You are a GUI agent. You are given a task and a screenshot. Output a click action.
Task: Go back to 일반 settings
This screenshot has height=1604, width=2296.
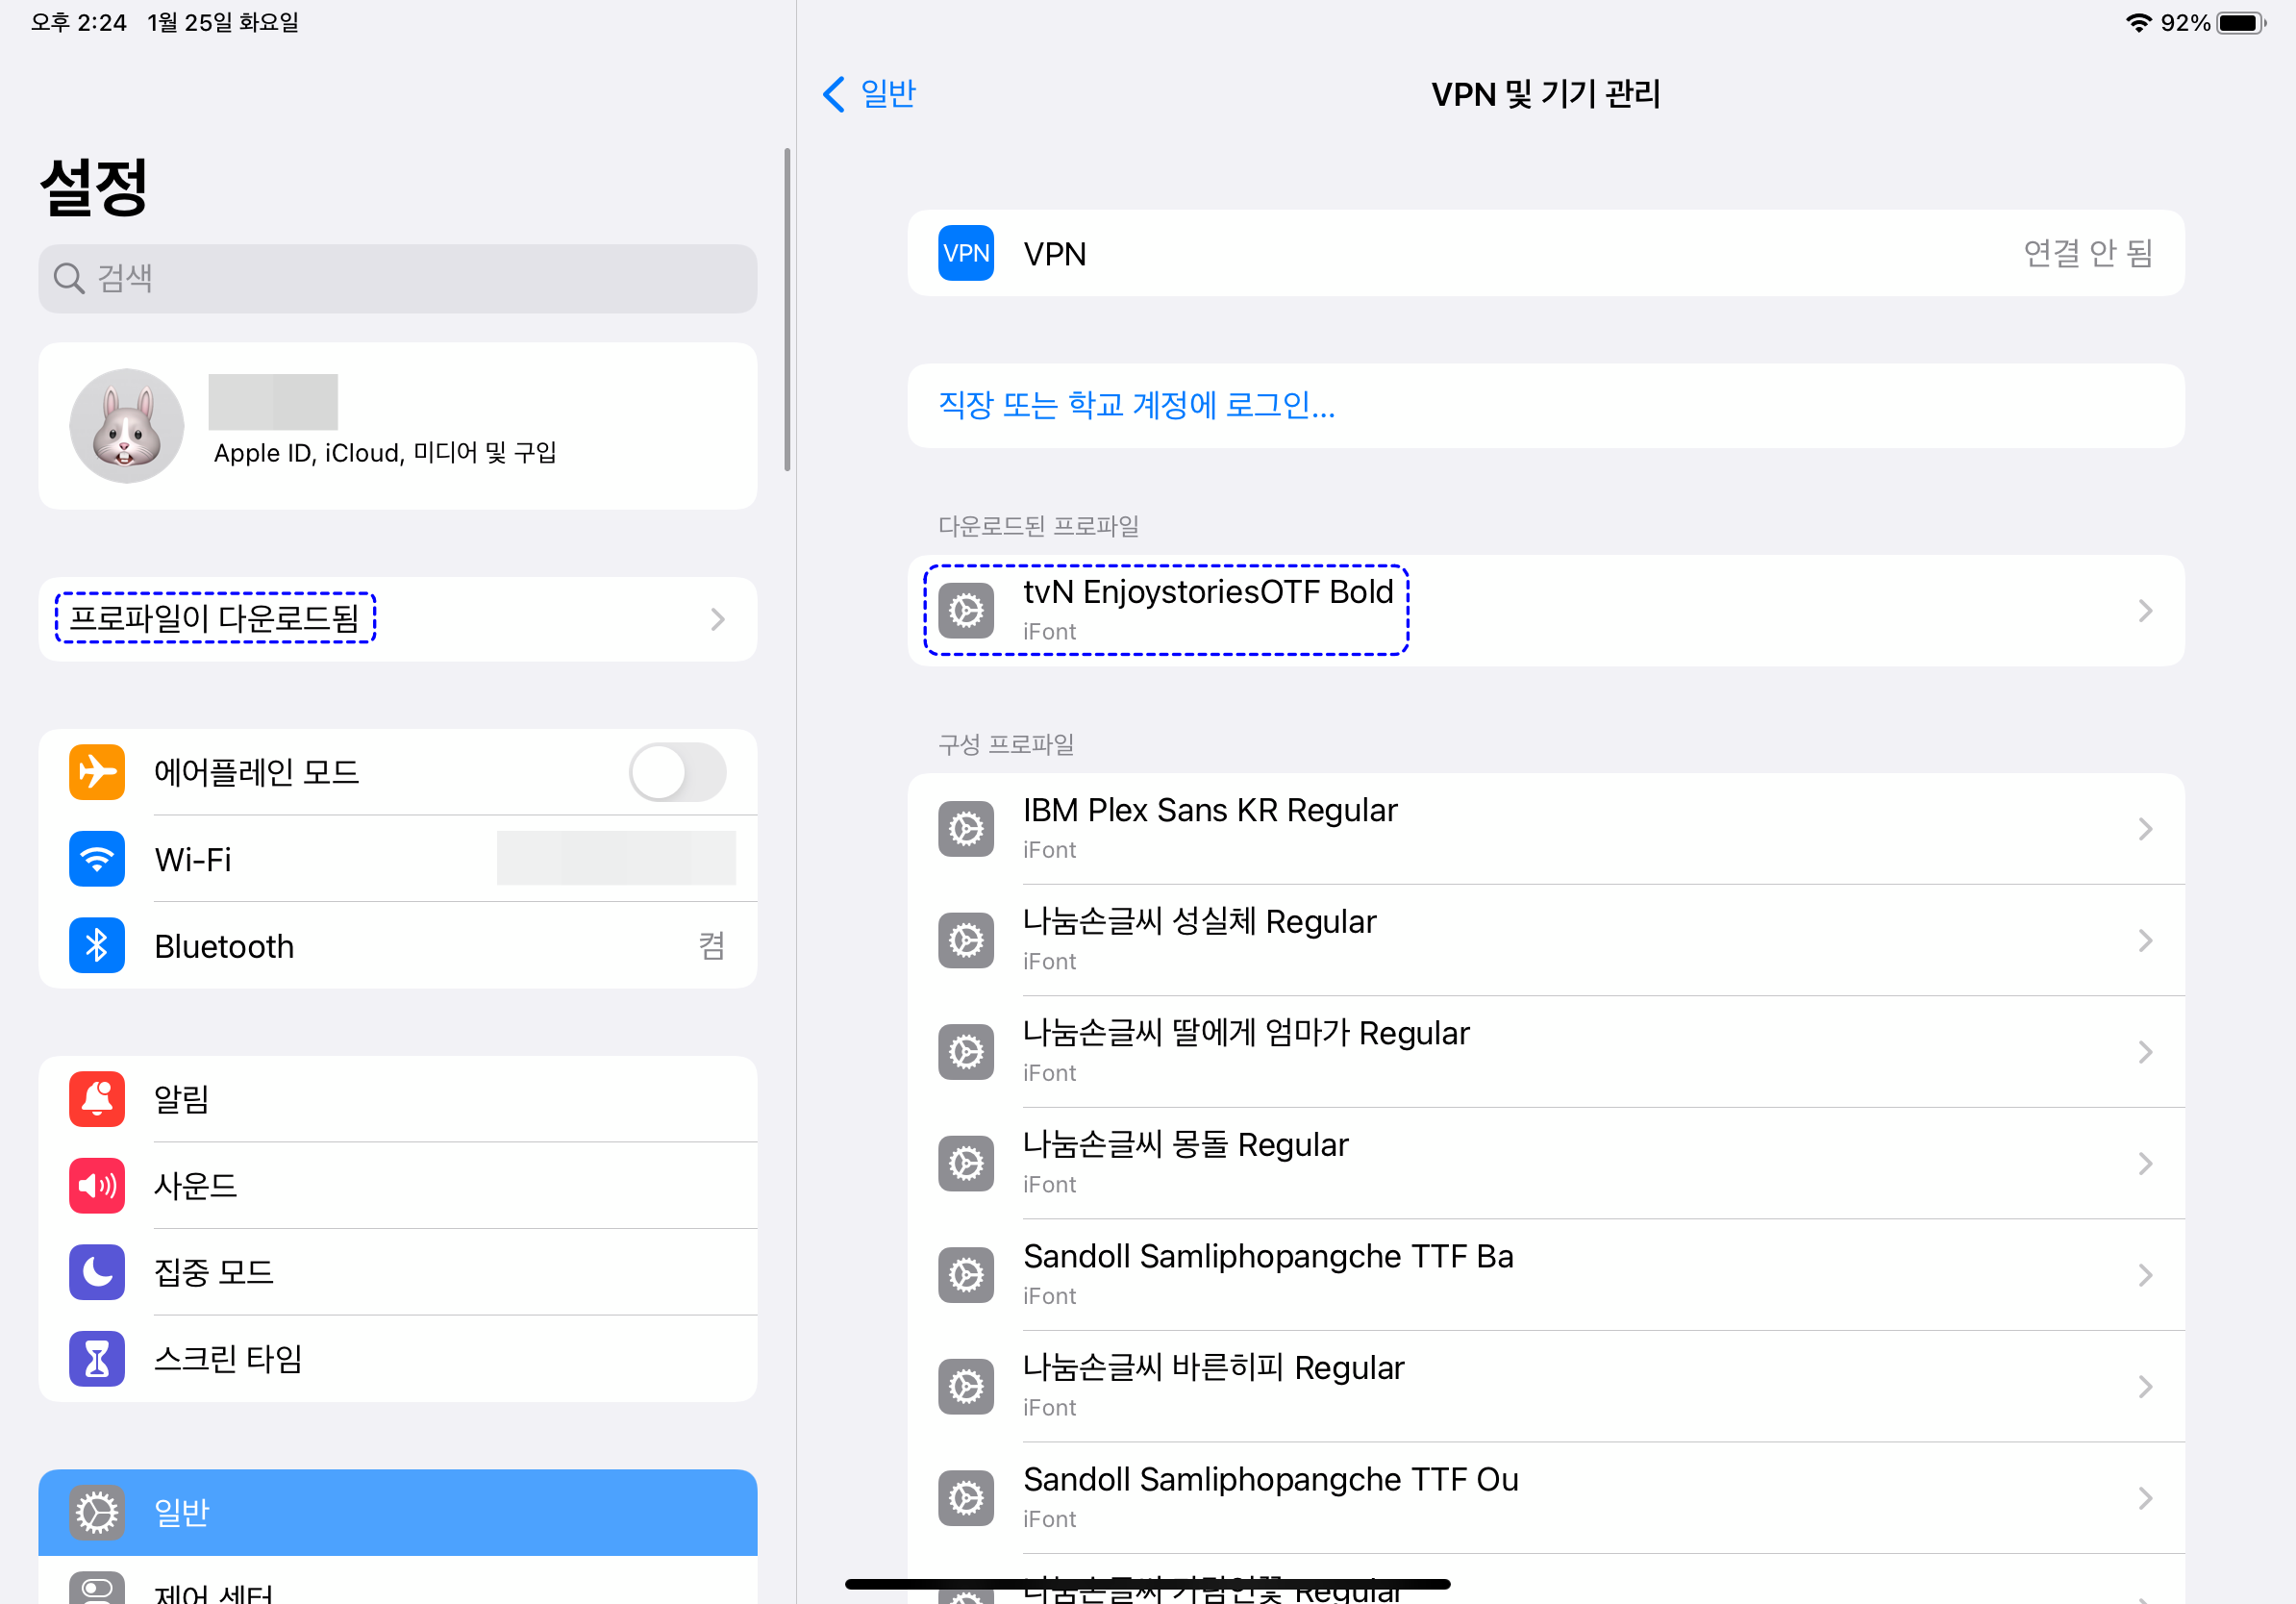870,94
